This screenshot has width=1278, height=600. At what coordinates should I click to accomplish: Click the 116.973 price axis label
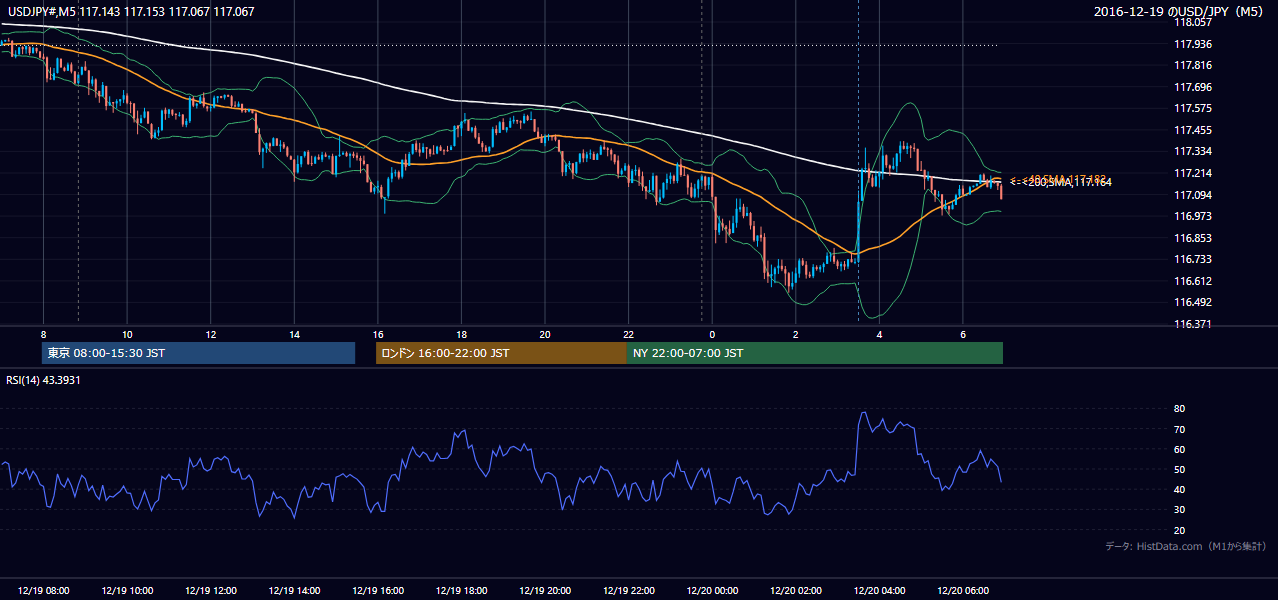tap(1193, 216)
